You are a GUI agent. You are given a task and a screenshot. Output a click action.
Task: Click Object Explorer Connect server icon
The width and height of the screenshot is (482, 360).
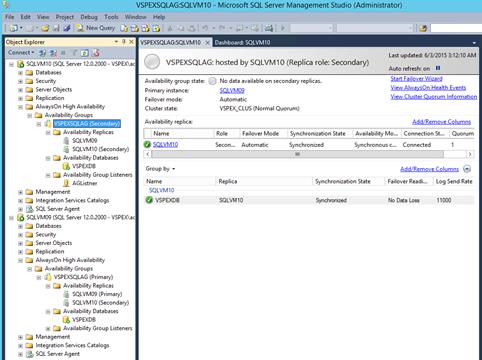pyautogui.click(x=42, y=53)
